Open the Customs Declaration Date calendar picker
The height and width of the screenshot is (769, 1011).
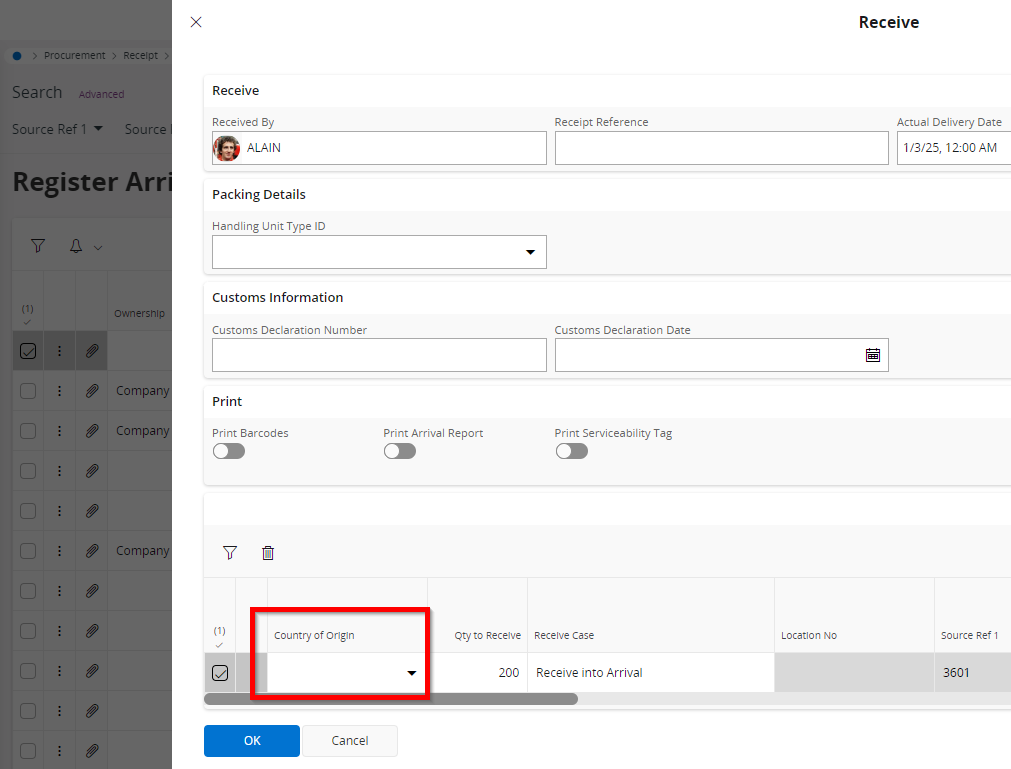872,355
